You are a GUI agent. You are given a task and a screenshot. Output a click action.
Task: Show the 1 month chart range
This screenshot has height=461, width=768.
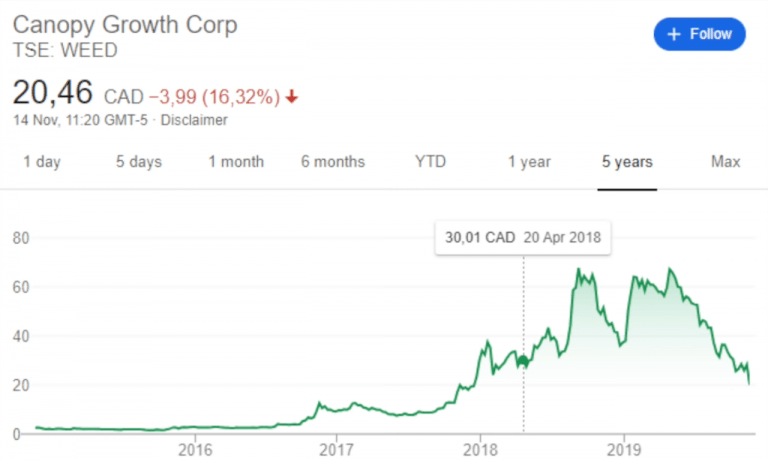click(x=236, y=162)
